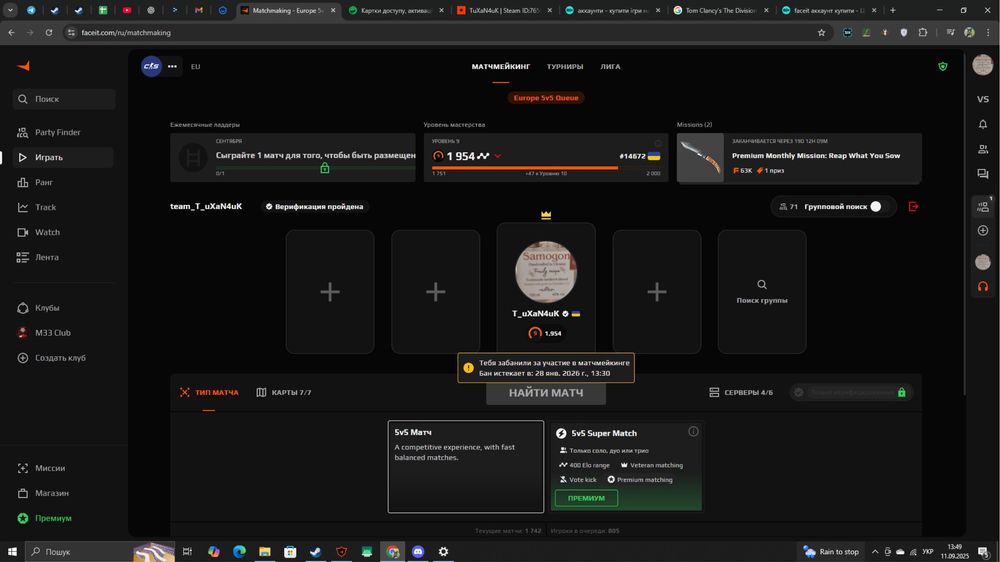Toggle the Групповой поиск switch
Viewport: 1000px width, 562px height.
pos(879,206)
